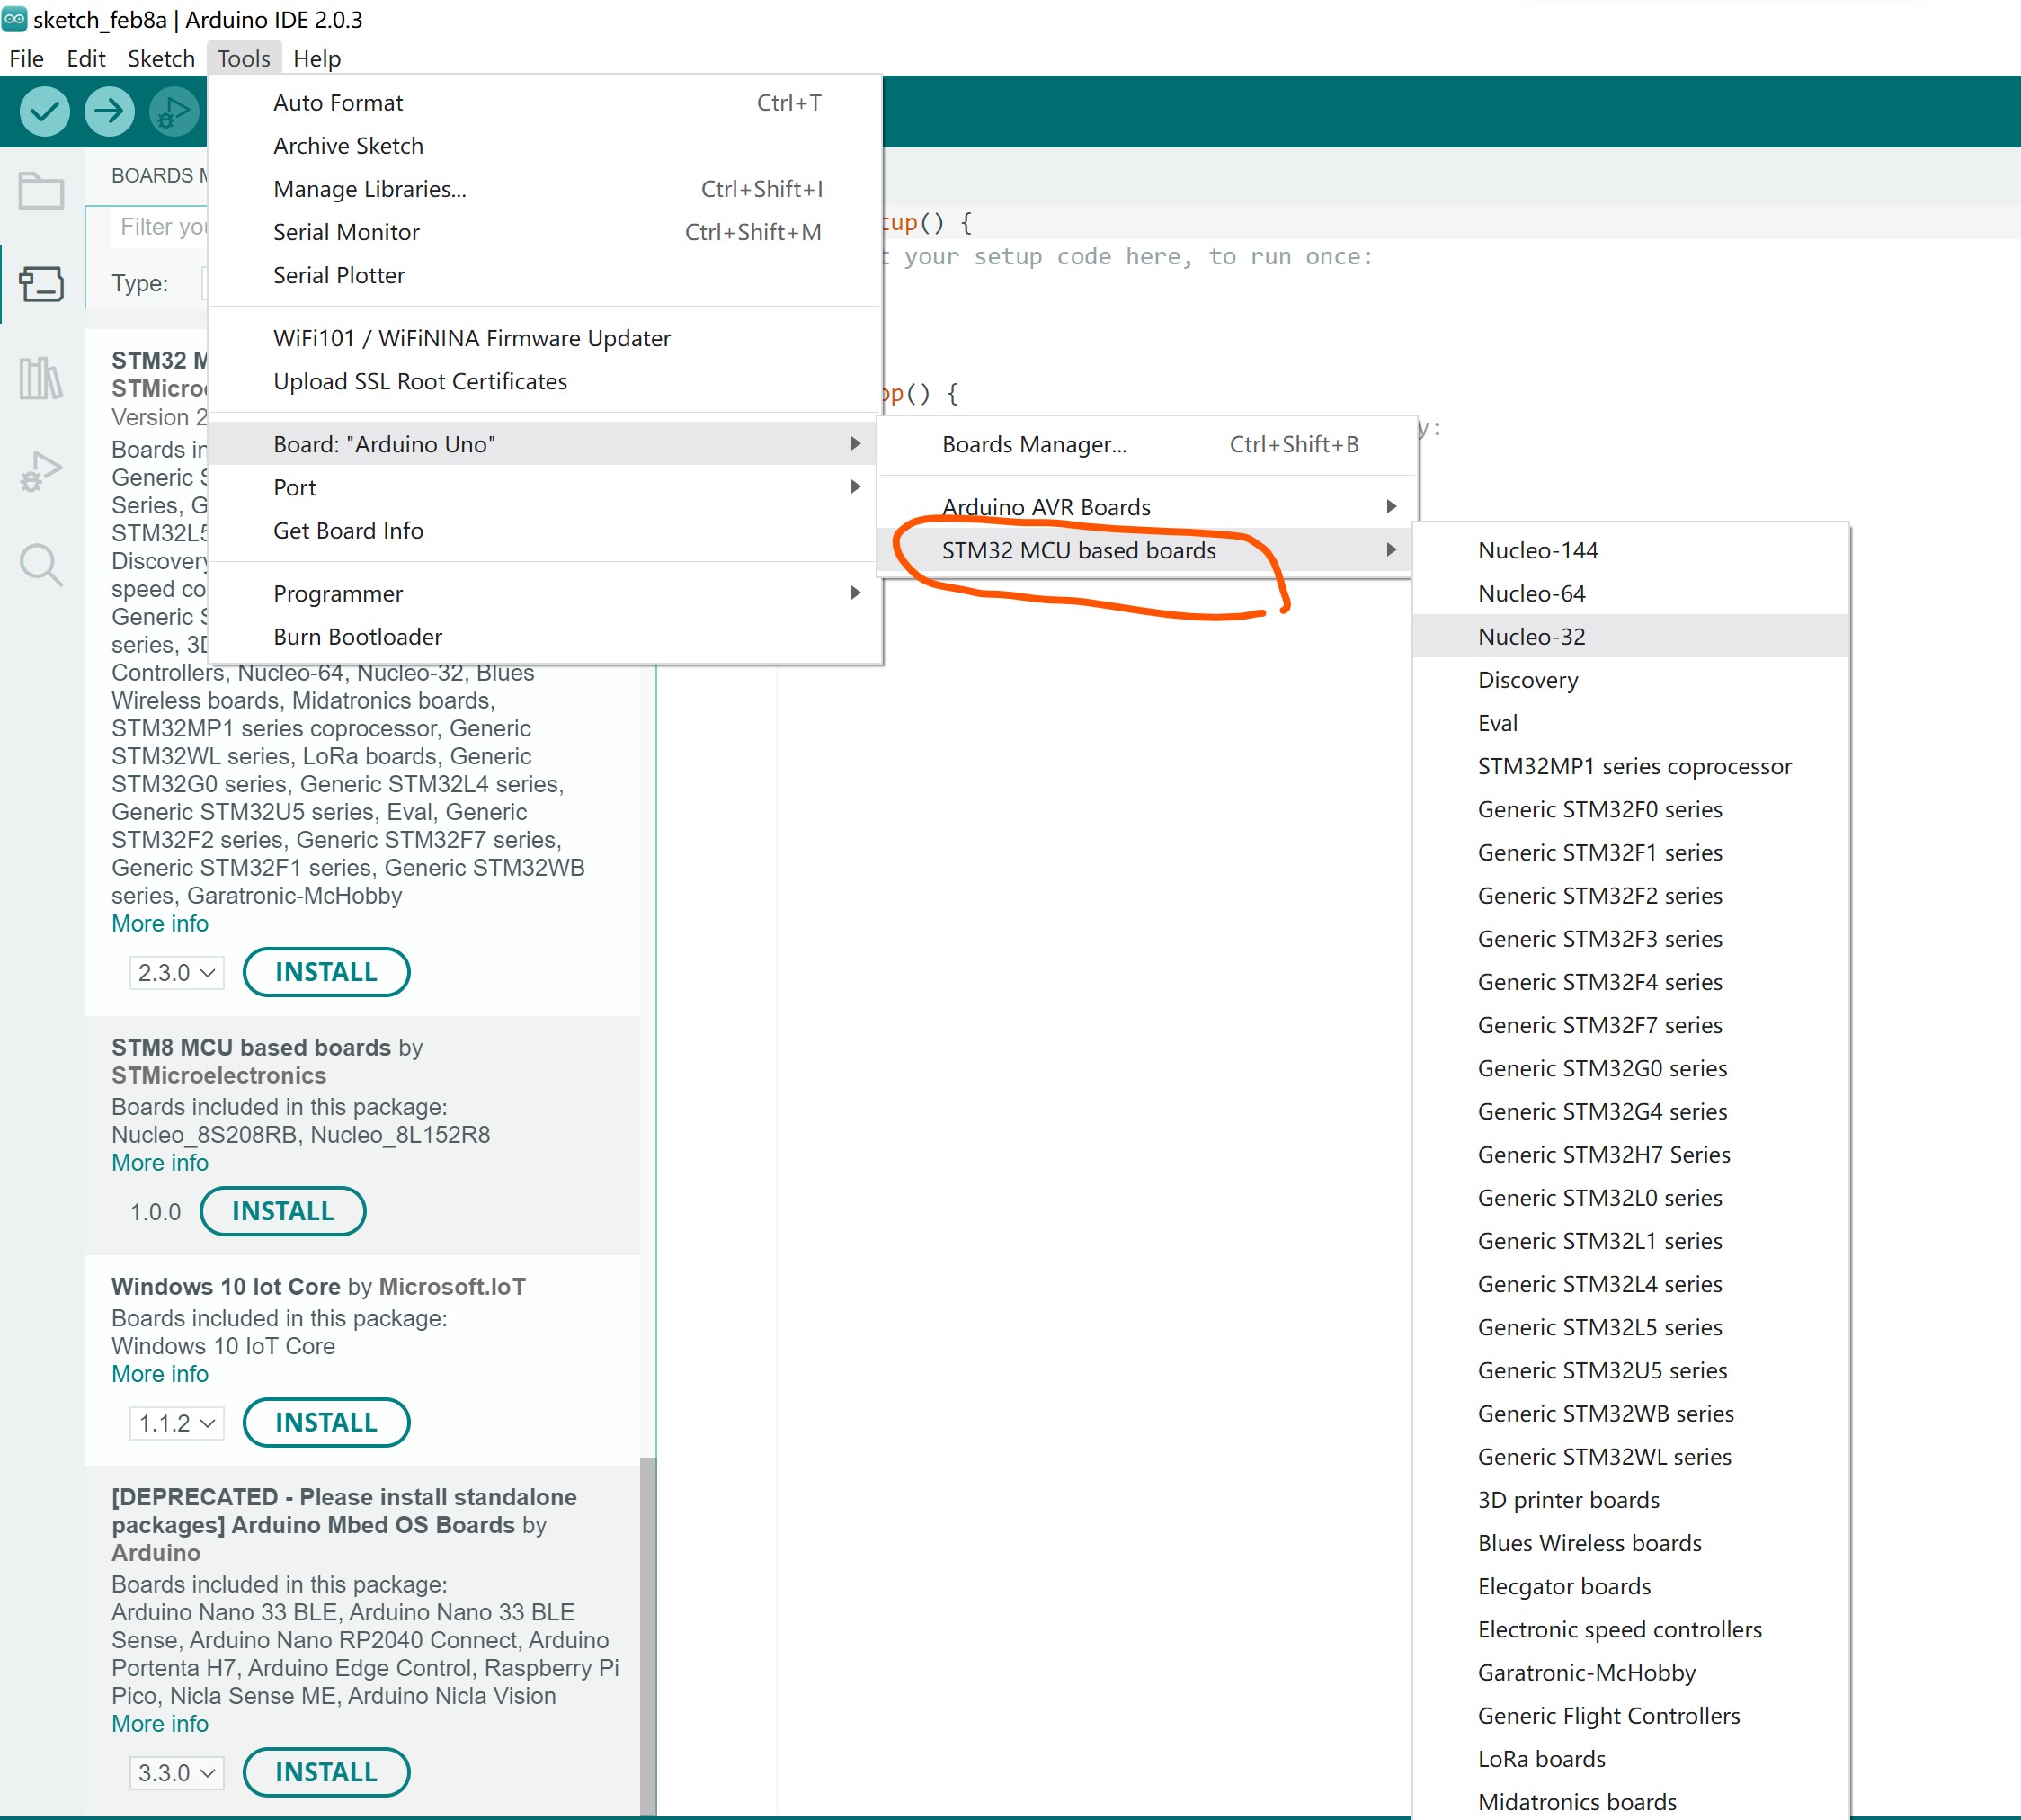Screen dimensions: 2021x1820
Task: Open More info for Windows 10 IoT Core
Action: tap(160, 1373)
